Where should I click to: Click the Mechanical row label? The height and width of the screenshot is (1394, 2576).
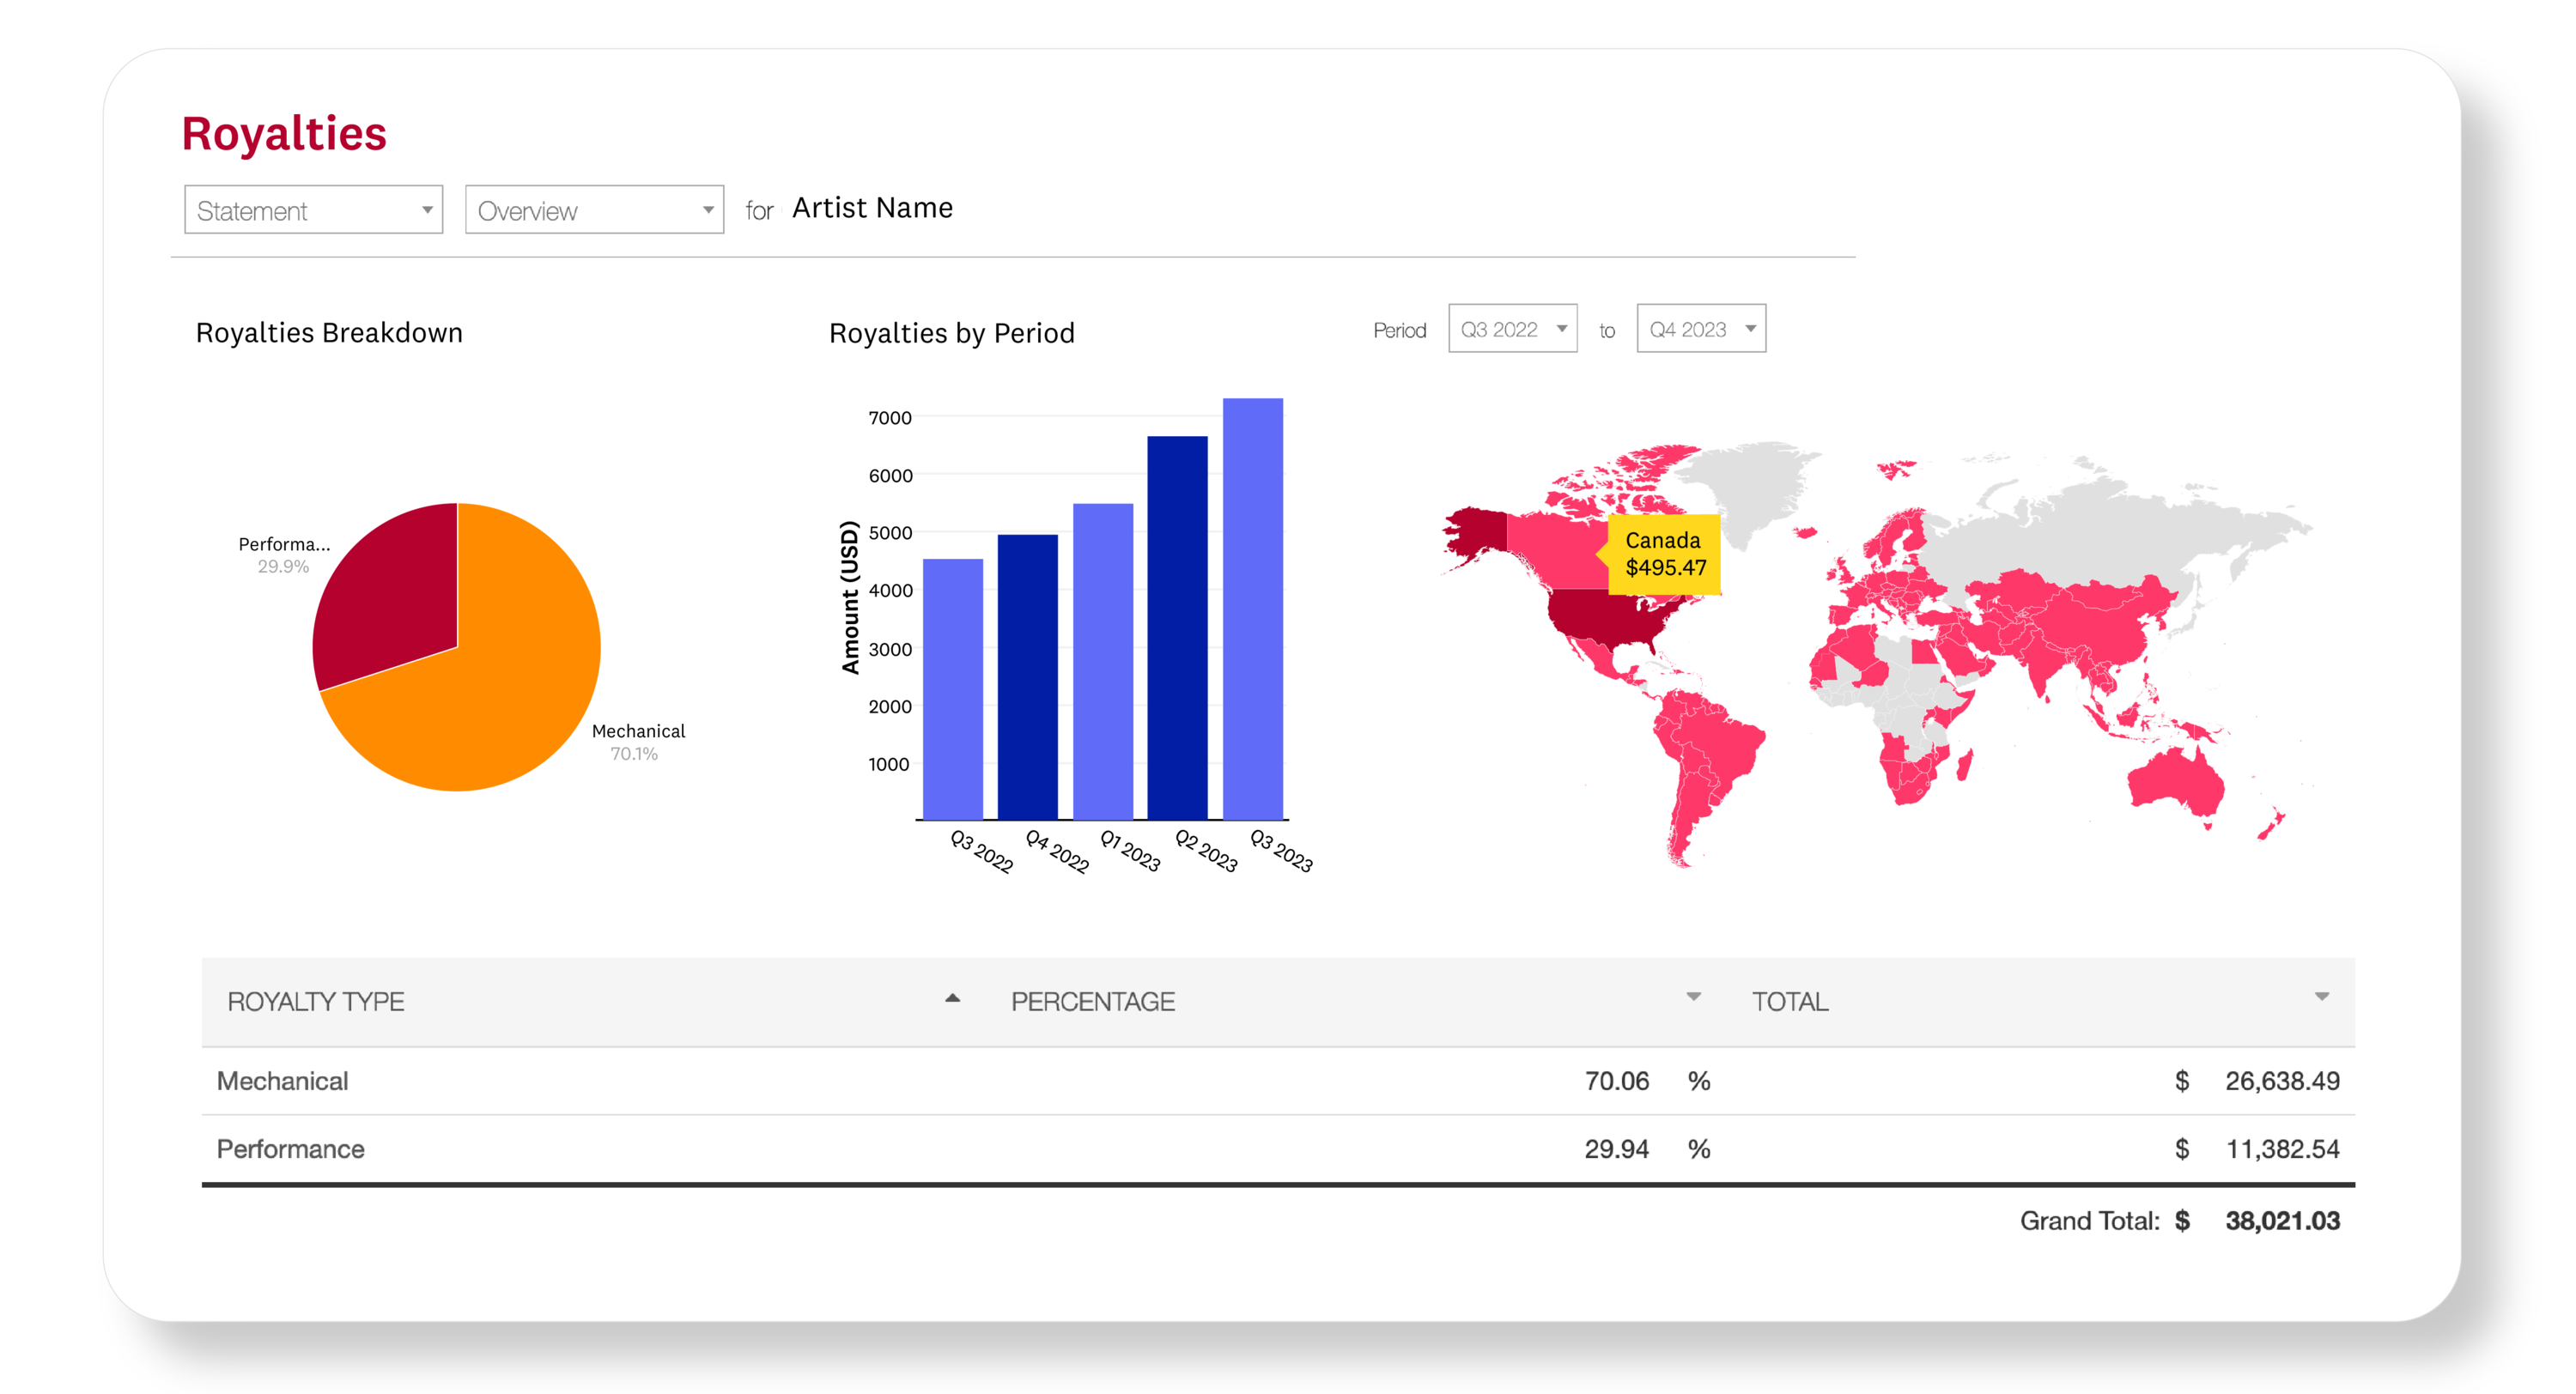[282, 1081]
